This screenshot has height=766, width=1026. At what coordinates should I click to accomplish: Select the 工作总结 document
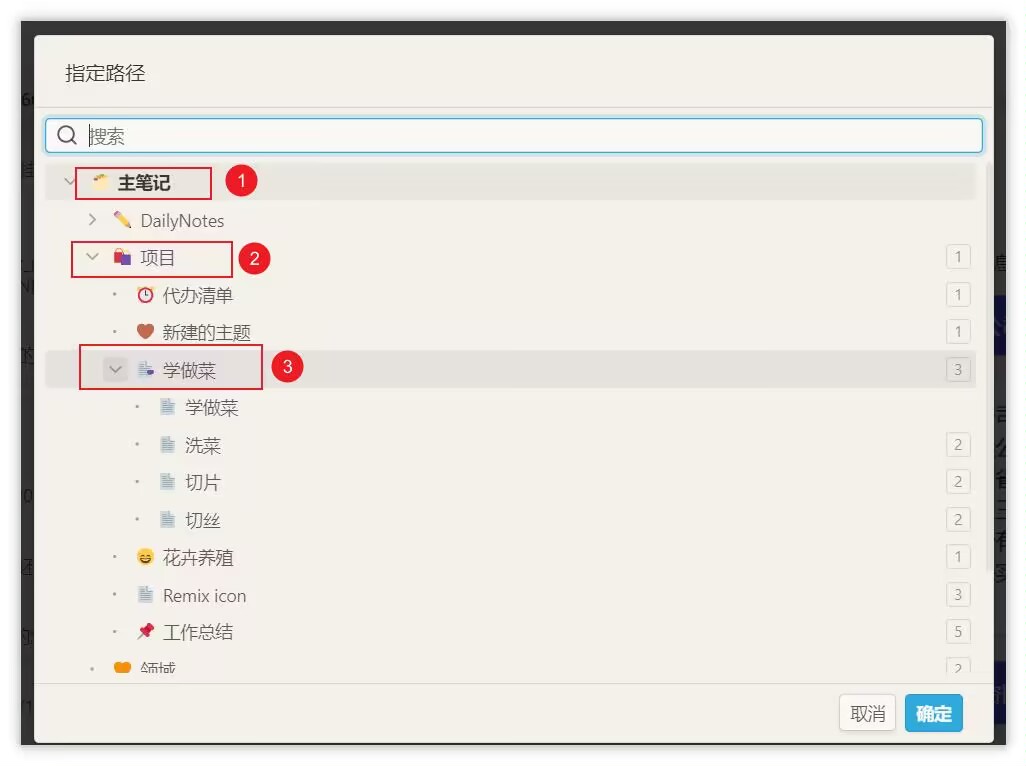pyautogui.click(x=510, y=632)
